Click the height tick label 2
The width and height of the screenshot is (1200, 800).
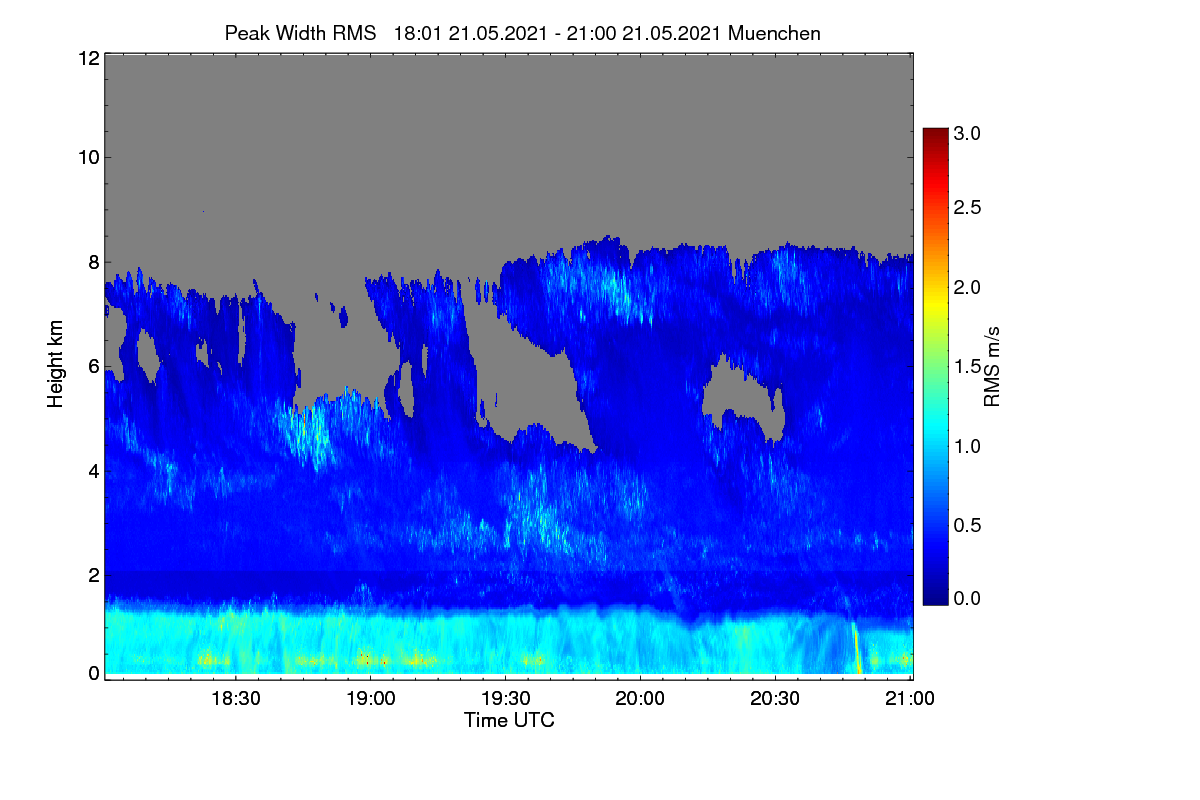tap(93, 575)
